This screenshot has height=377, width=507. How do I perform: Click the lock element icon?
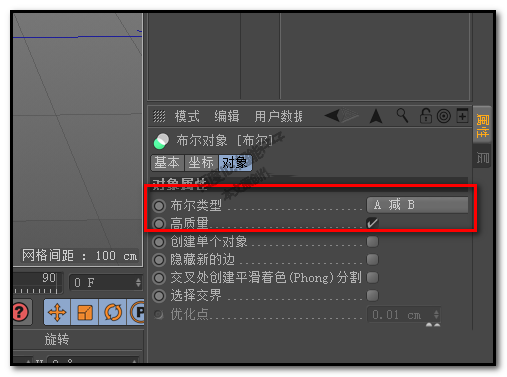426,116
